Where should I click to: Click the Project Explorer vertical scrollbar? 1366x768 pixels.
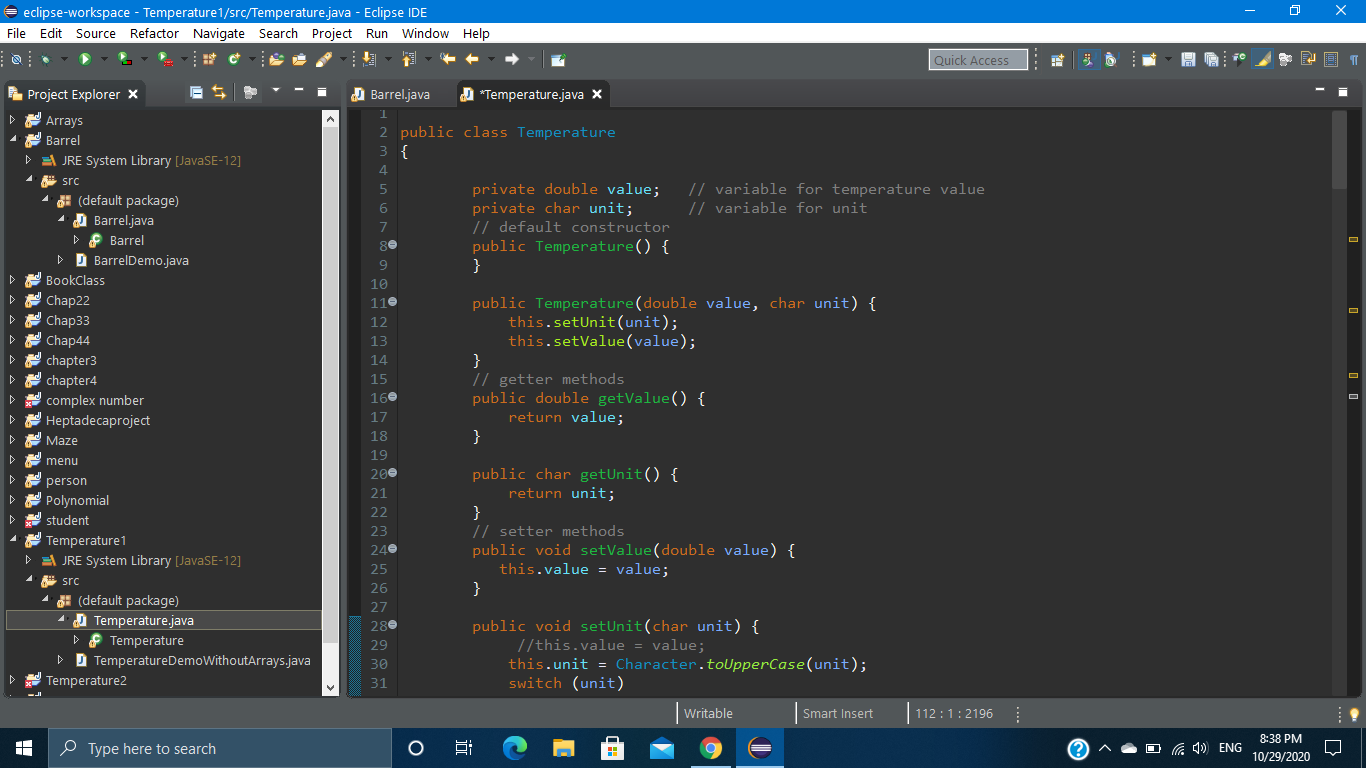pos(331,402)
